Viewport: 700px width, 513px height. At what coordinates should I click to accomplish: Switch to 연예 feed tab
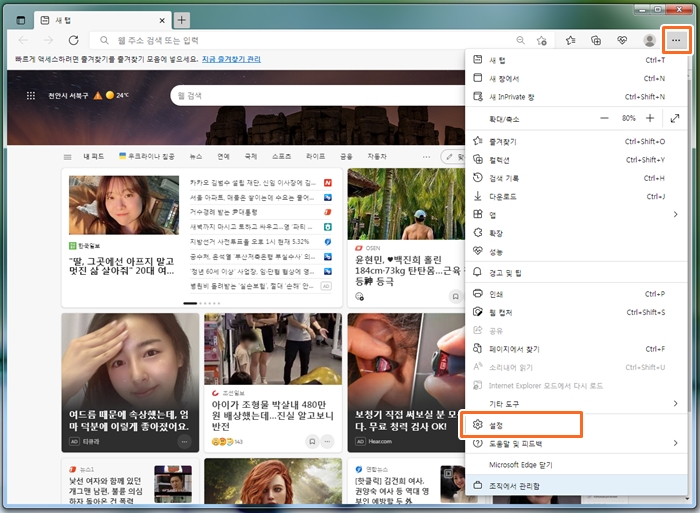tap(223, 156)
